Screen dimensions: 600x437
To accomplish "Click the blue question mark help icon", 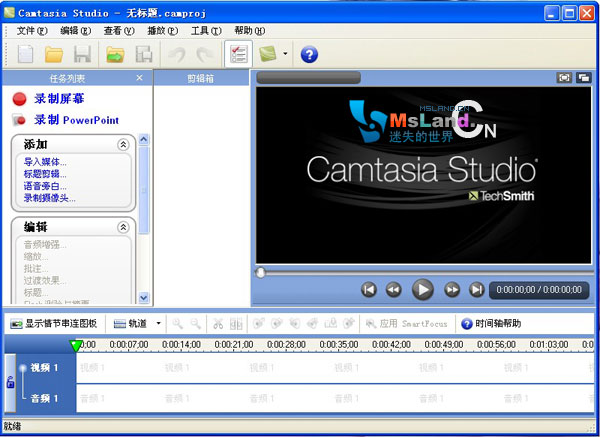I will pyautogui.click(x=309, y=54).
